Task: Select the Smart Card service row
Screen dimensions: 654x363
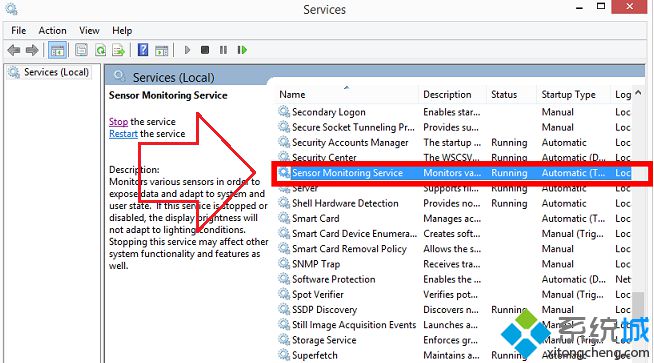Action: click(455, 219)
